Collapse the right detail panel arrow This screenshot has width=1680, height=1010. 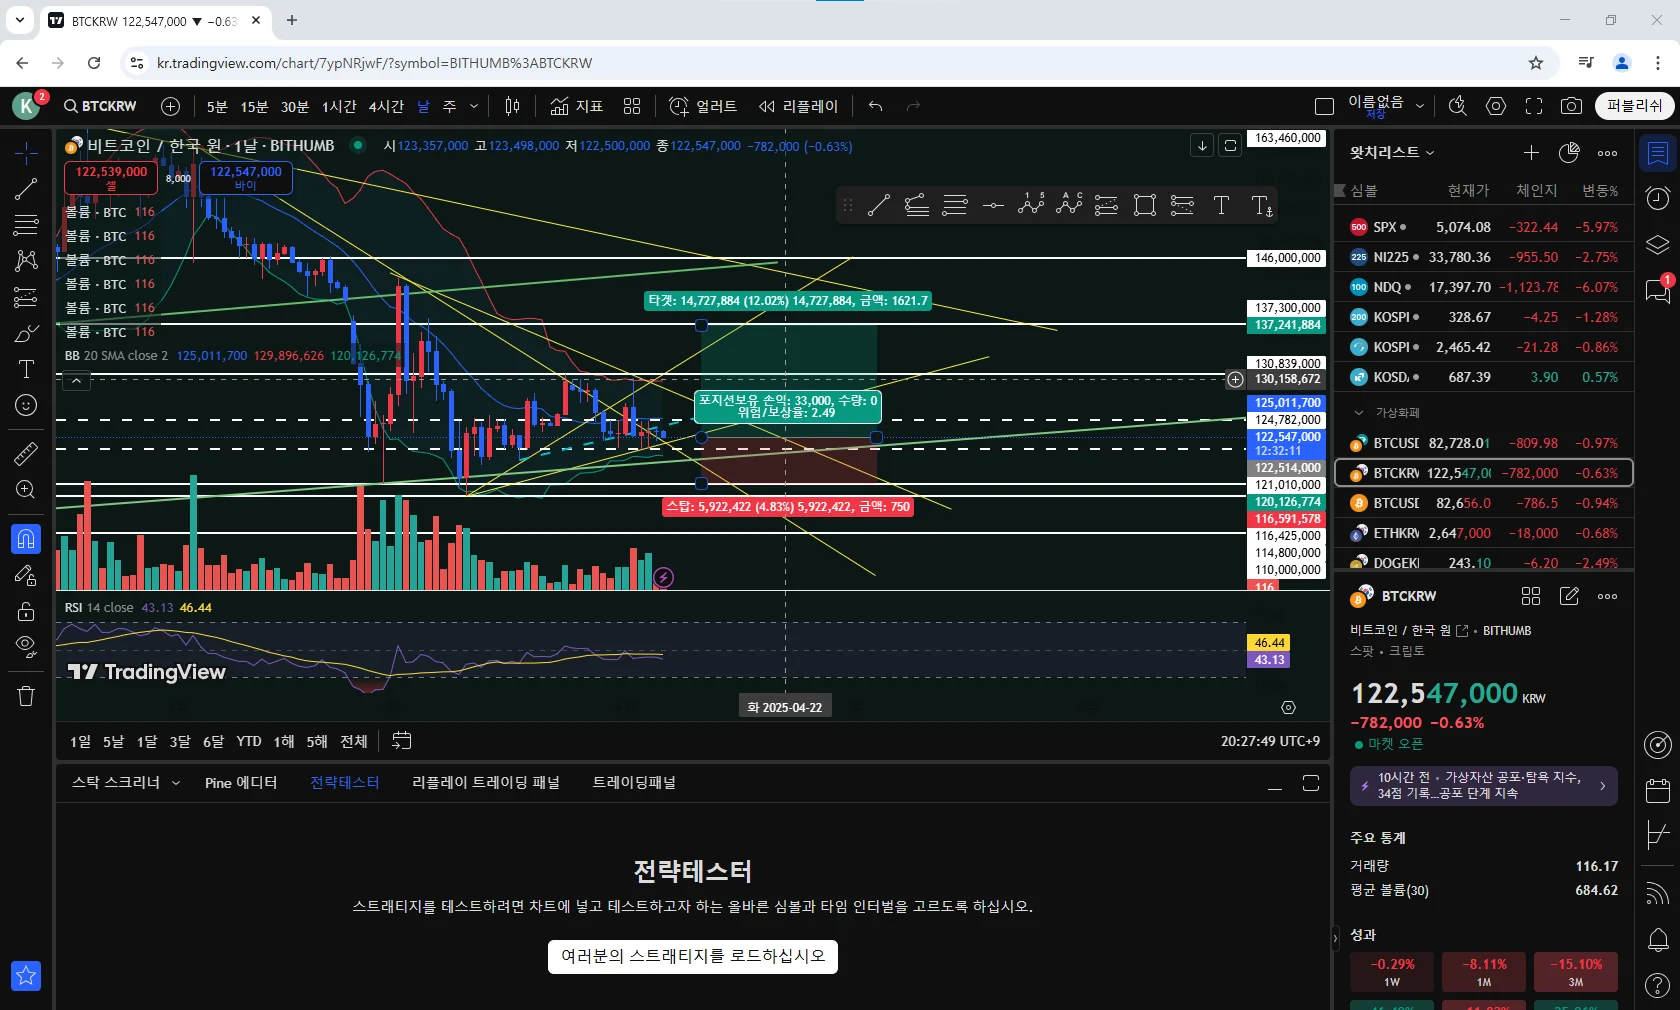point(1335,938)
